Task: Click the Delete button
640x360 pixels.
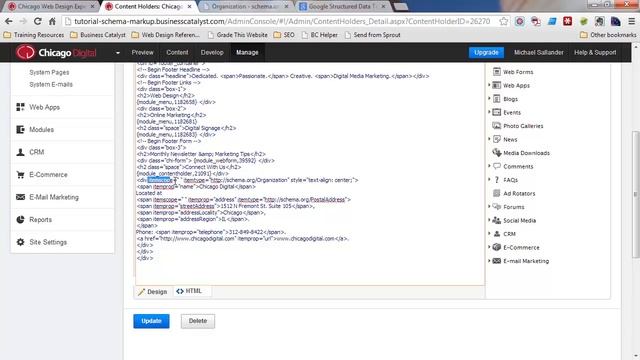Action: pos(198,321)
